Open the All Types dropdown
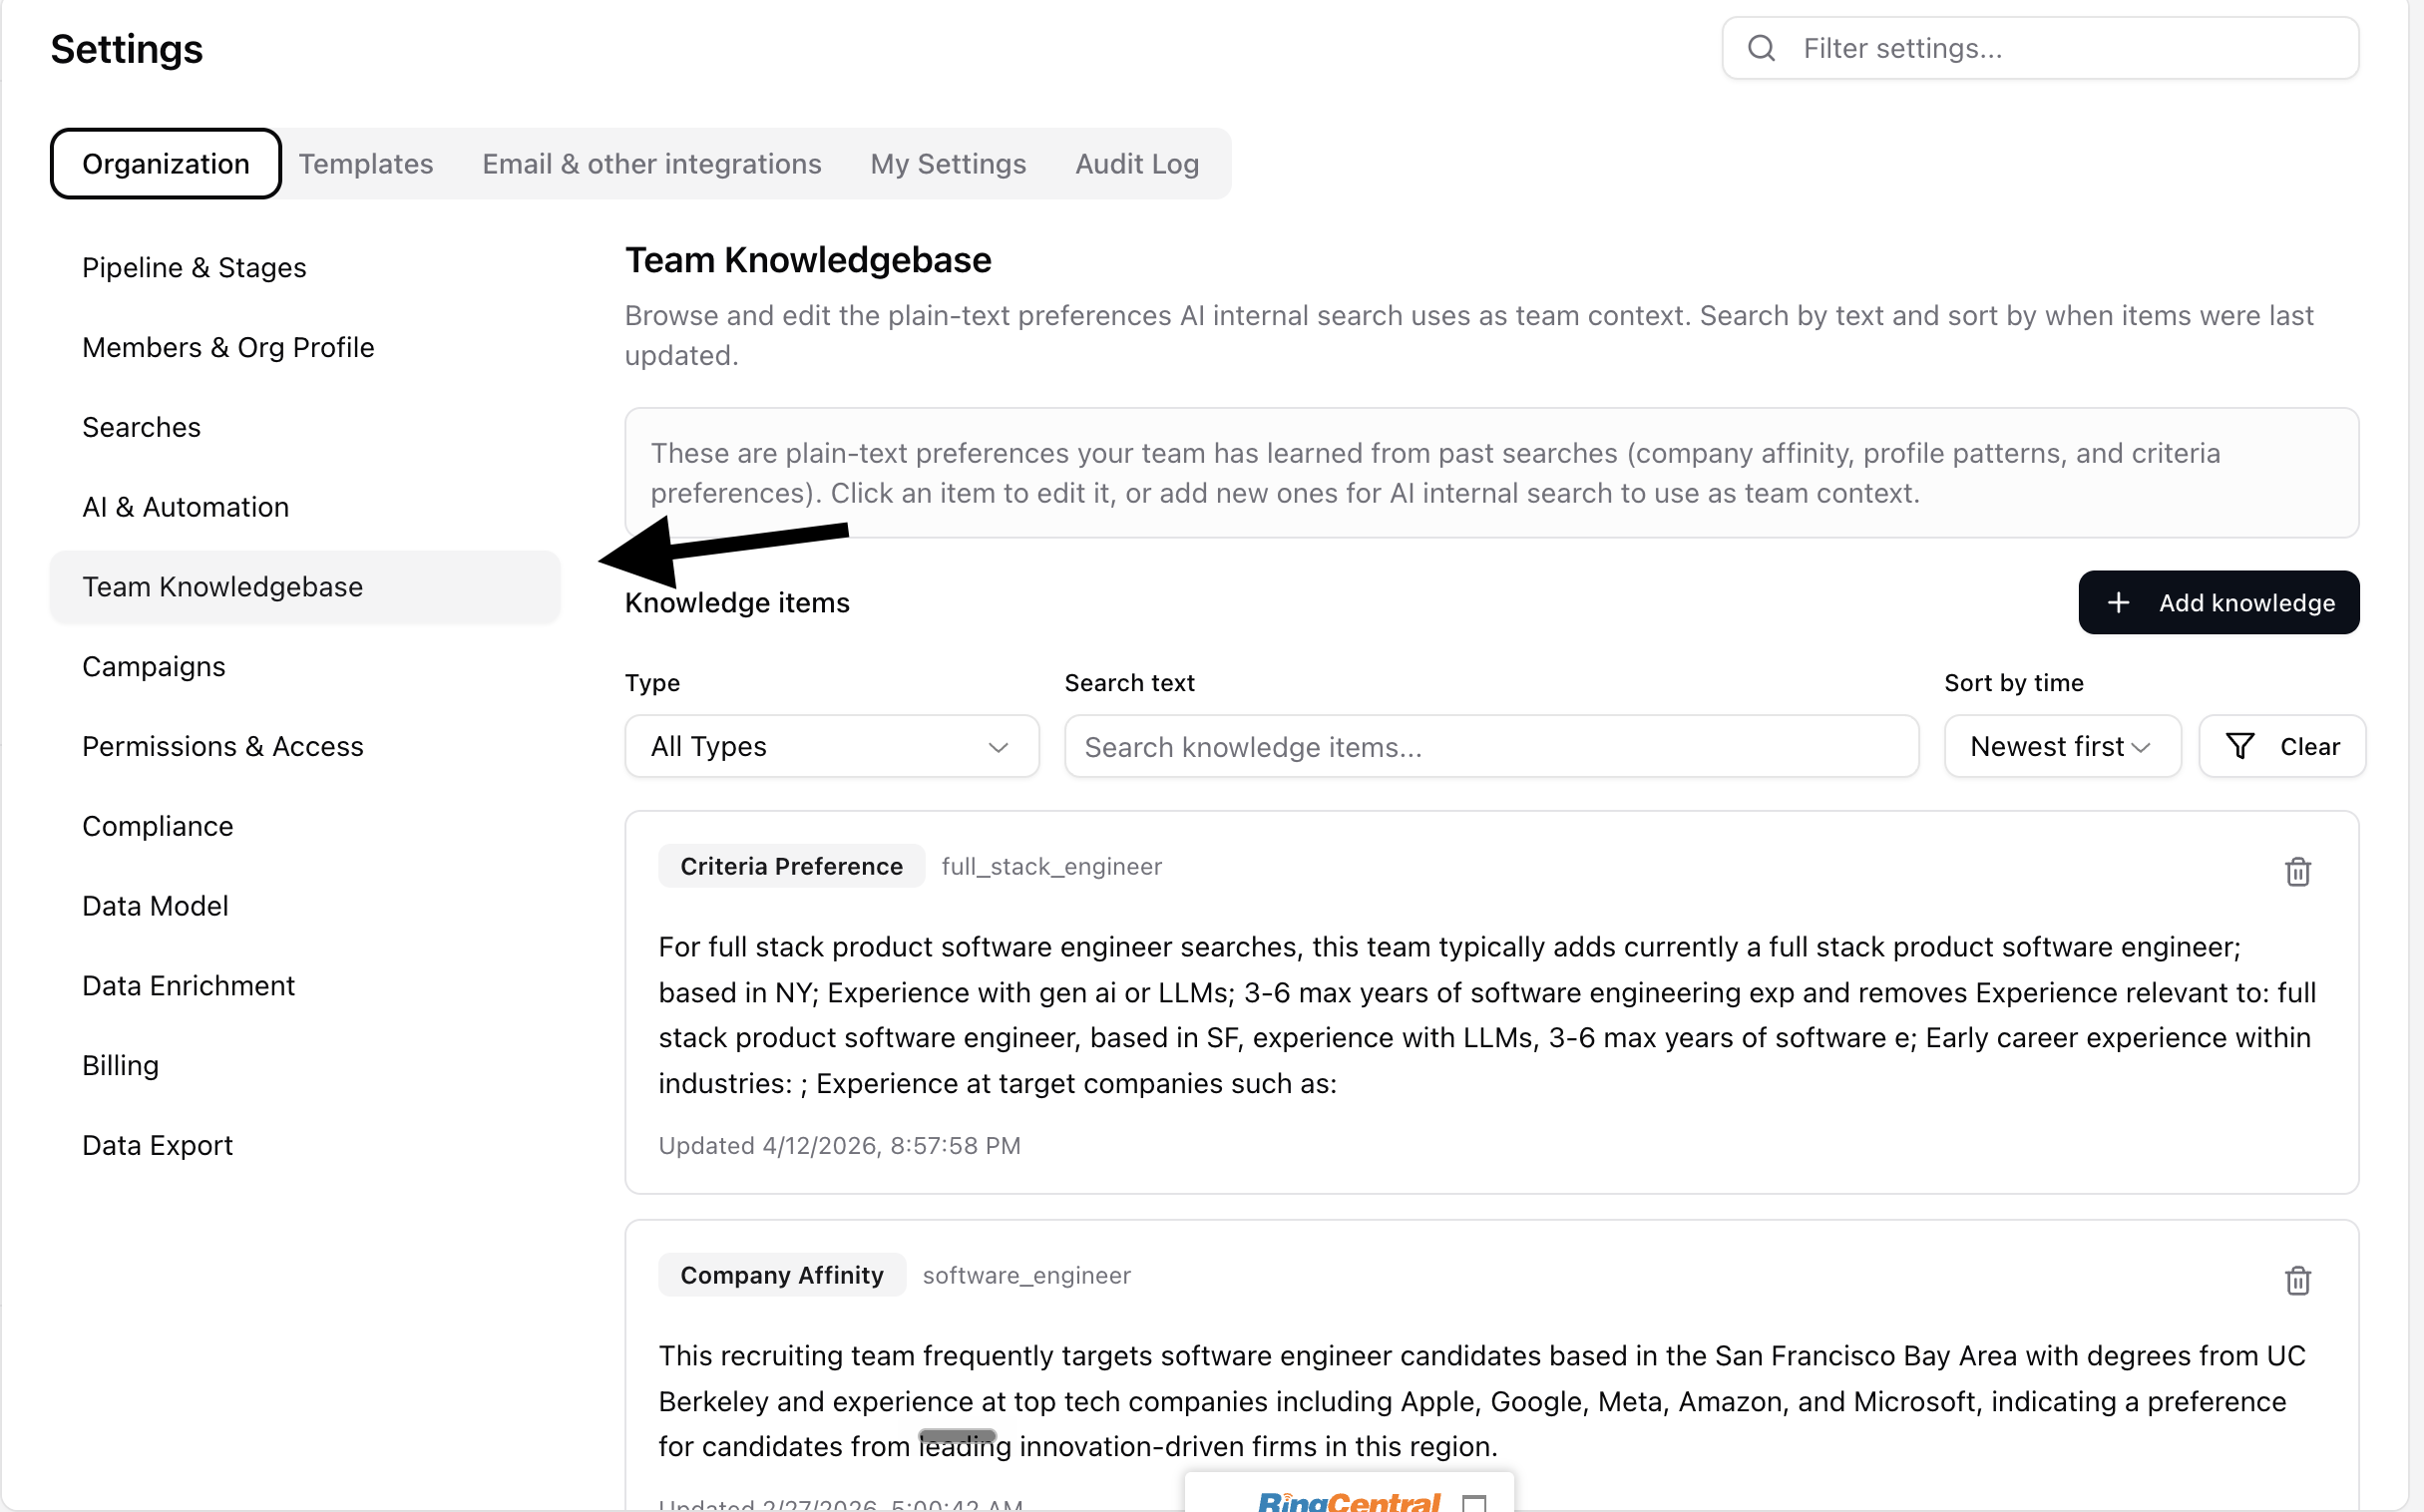 click(831, 746)
